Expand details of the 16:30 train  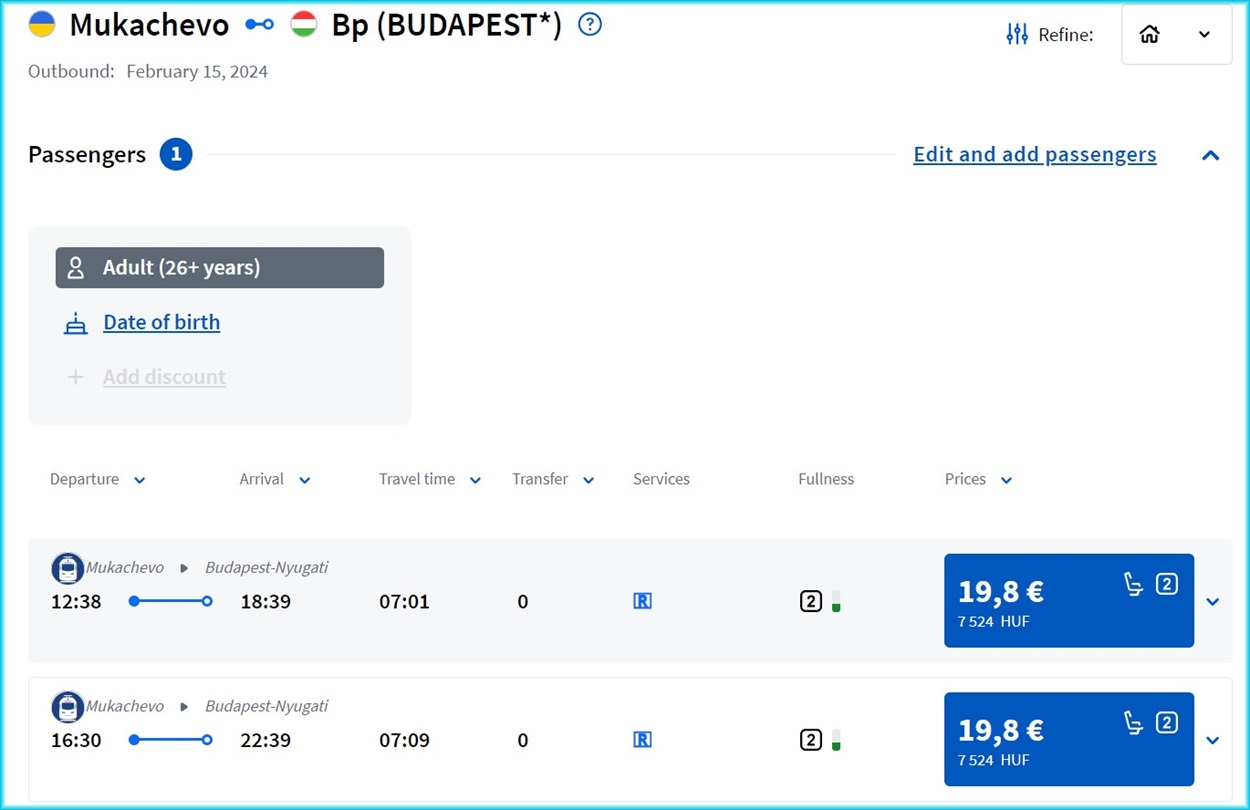(1212, 741)
